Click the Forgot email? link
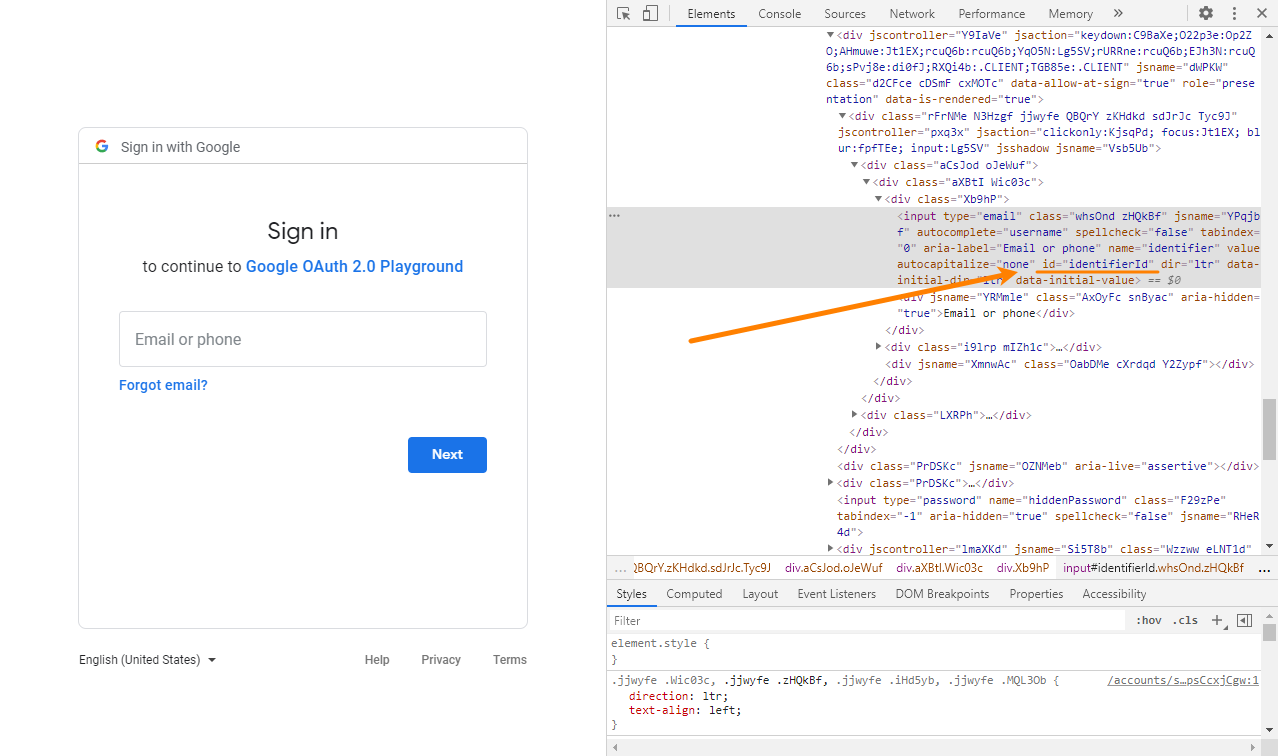Screen dimensions: 1278x756 click(x=163, y=384)
